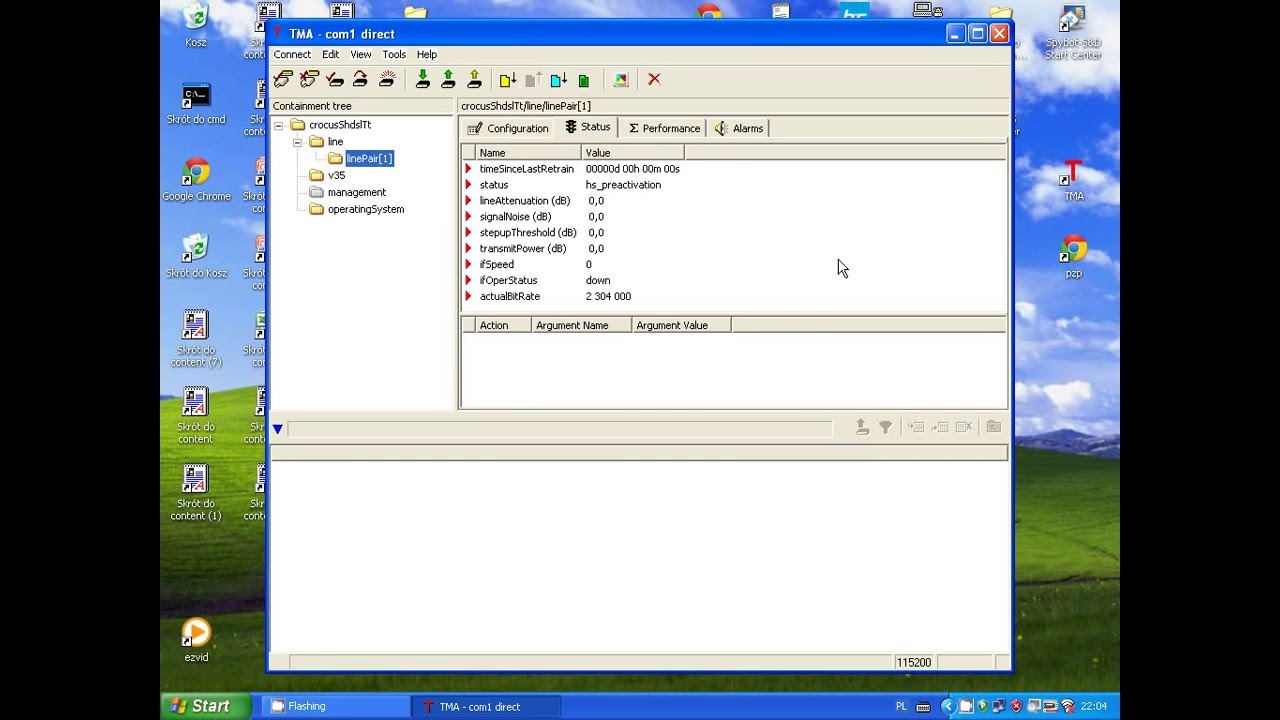The width and height of the screenshot is (1280, 720).
Task: Open the blue triangle dropdown in lower pane
Action: (278, 429)
